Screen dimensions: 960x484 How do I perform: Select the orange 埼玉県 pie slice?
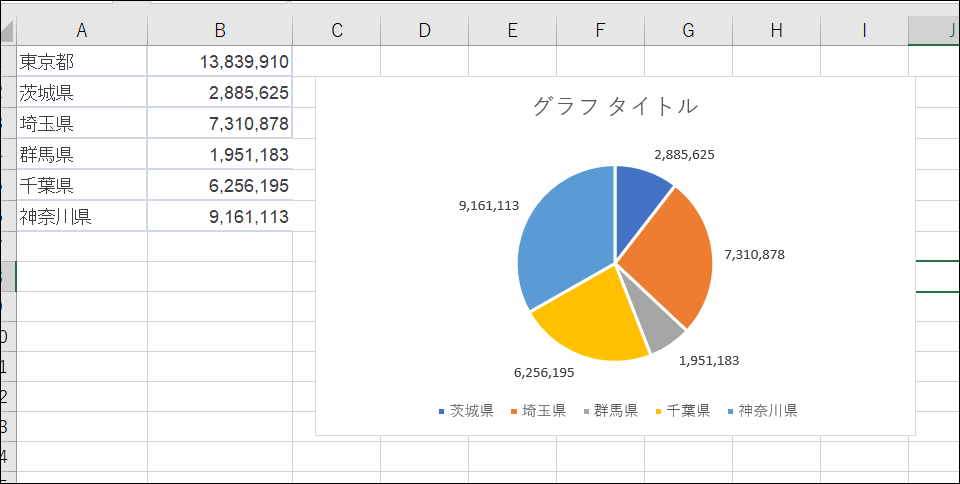(x=670, y=257)
